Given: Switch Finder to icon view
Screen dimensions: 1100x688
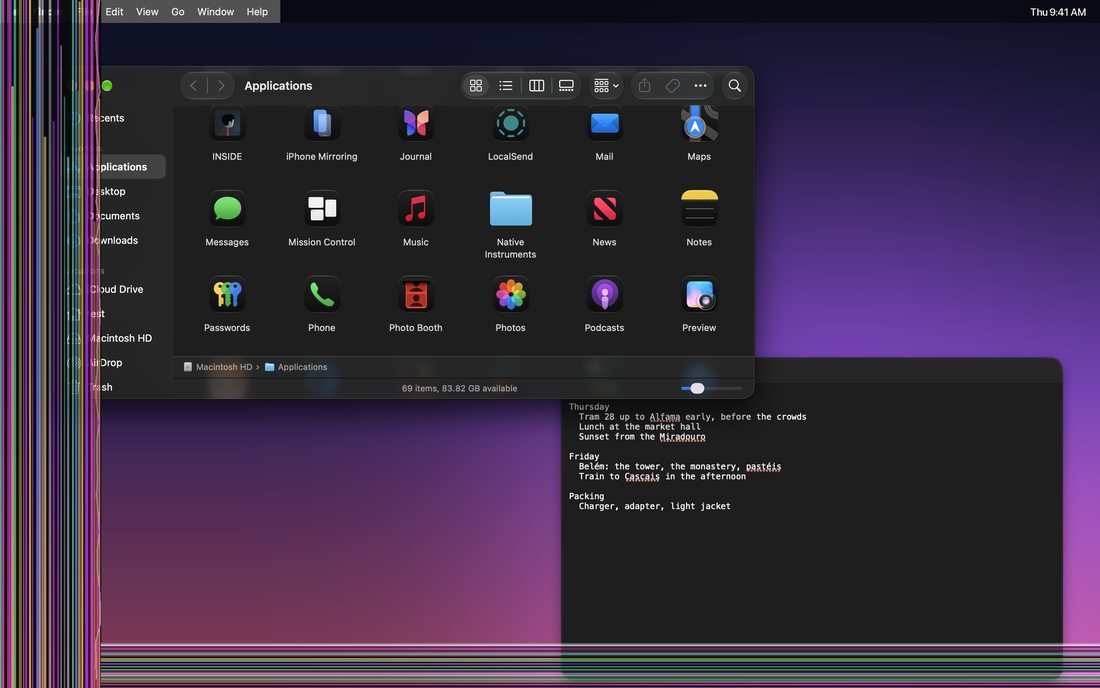Looking at the screenshot, I should coord(476,86).
